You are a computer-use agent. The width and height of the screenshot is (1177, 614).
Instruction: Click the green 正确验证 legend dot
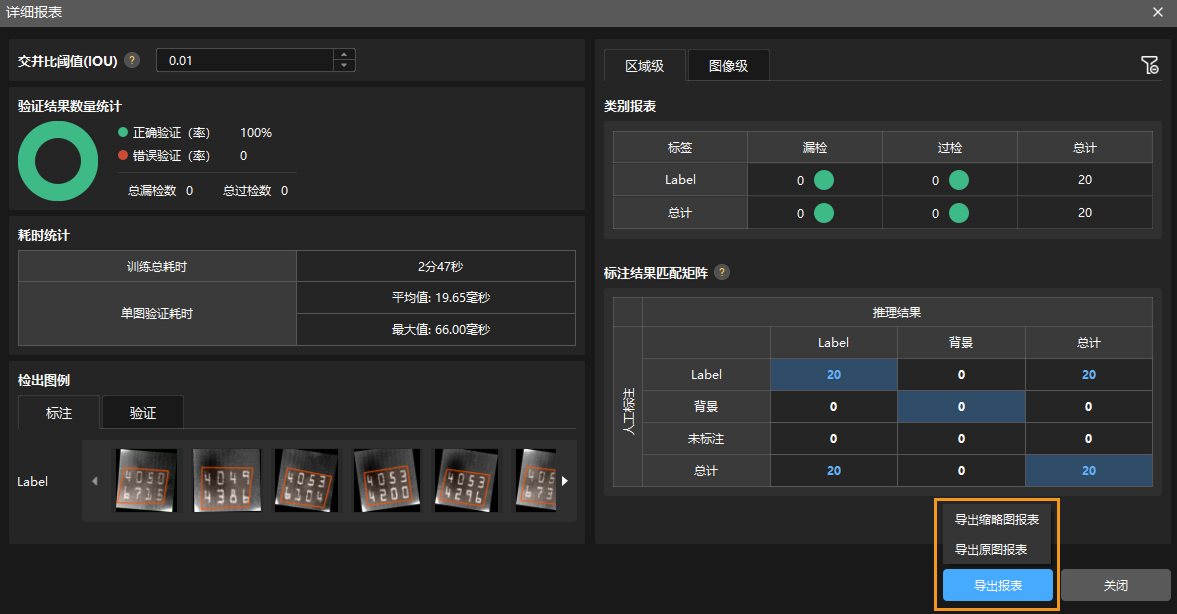coord(123,132)
